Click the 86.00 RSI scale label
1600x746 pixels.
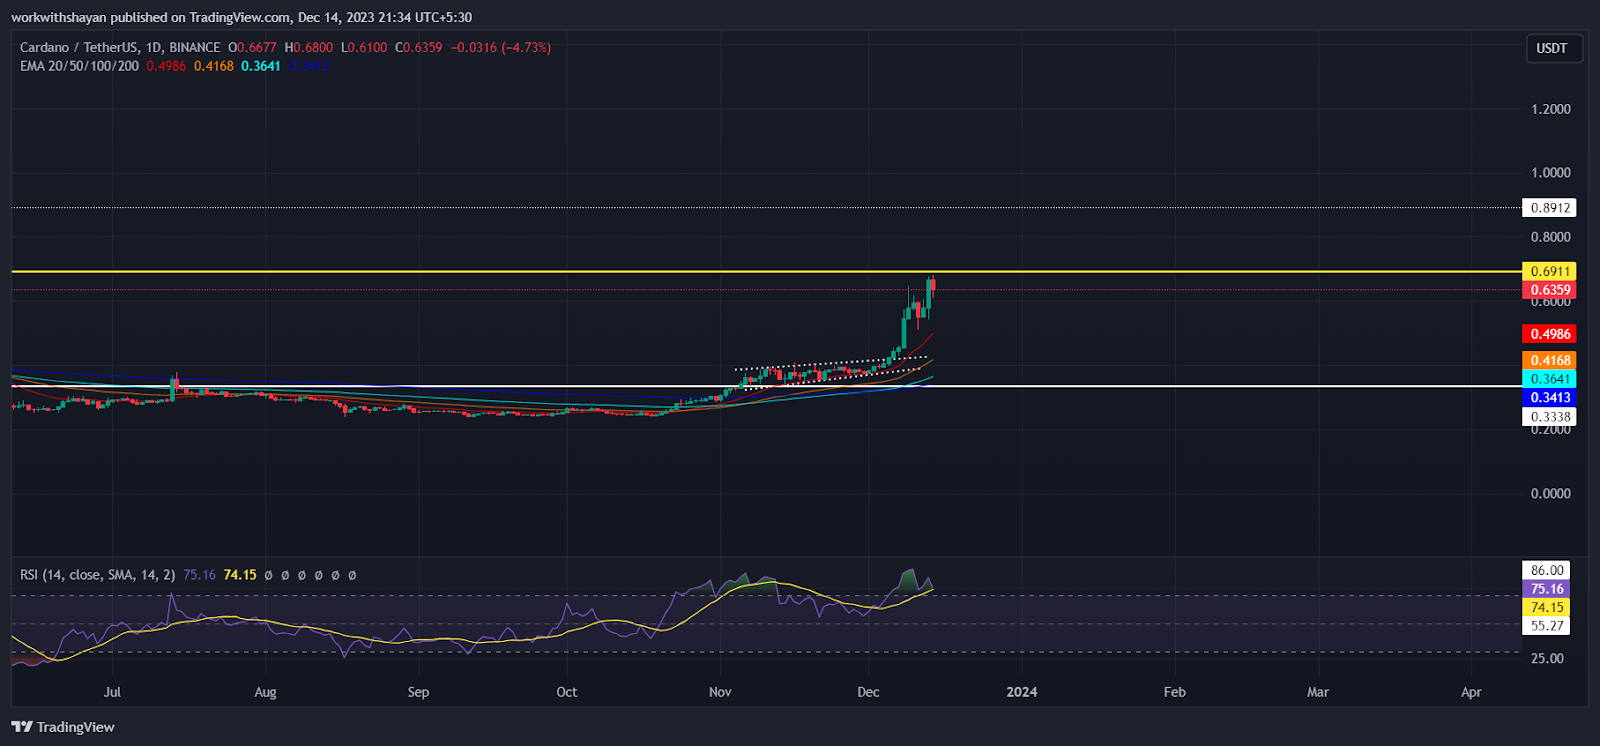click(1547, 570)
